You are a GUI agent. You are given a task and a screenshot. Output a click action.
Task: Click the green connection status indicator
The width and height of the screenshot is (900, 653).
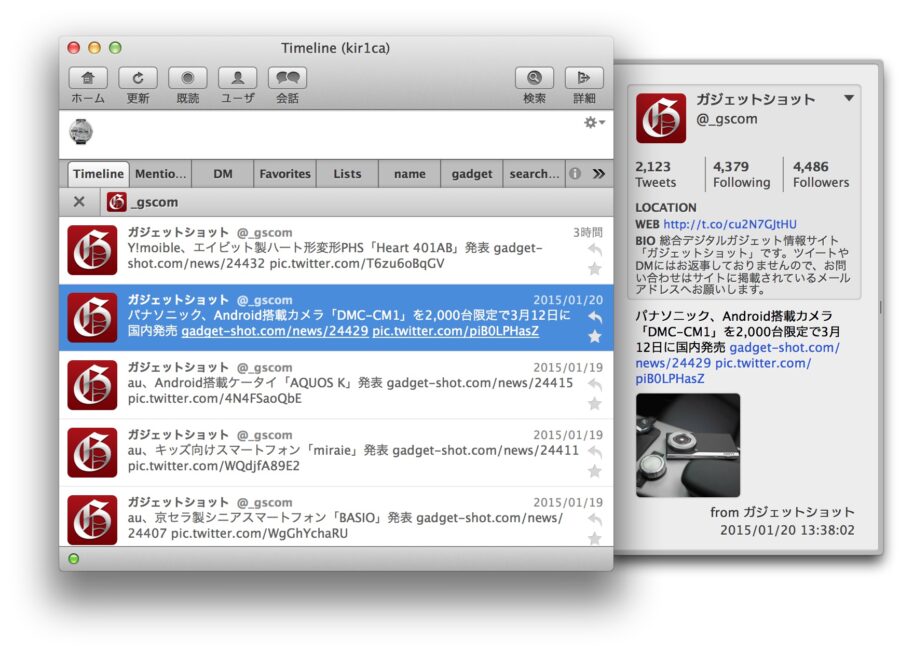tap(73, 559)
